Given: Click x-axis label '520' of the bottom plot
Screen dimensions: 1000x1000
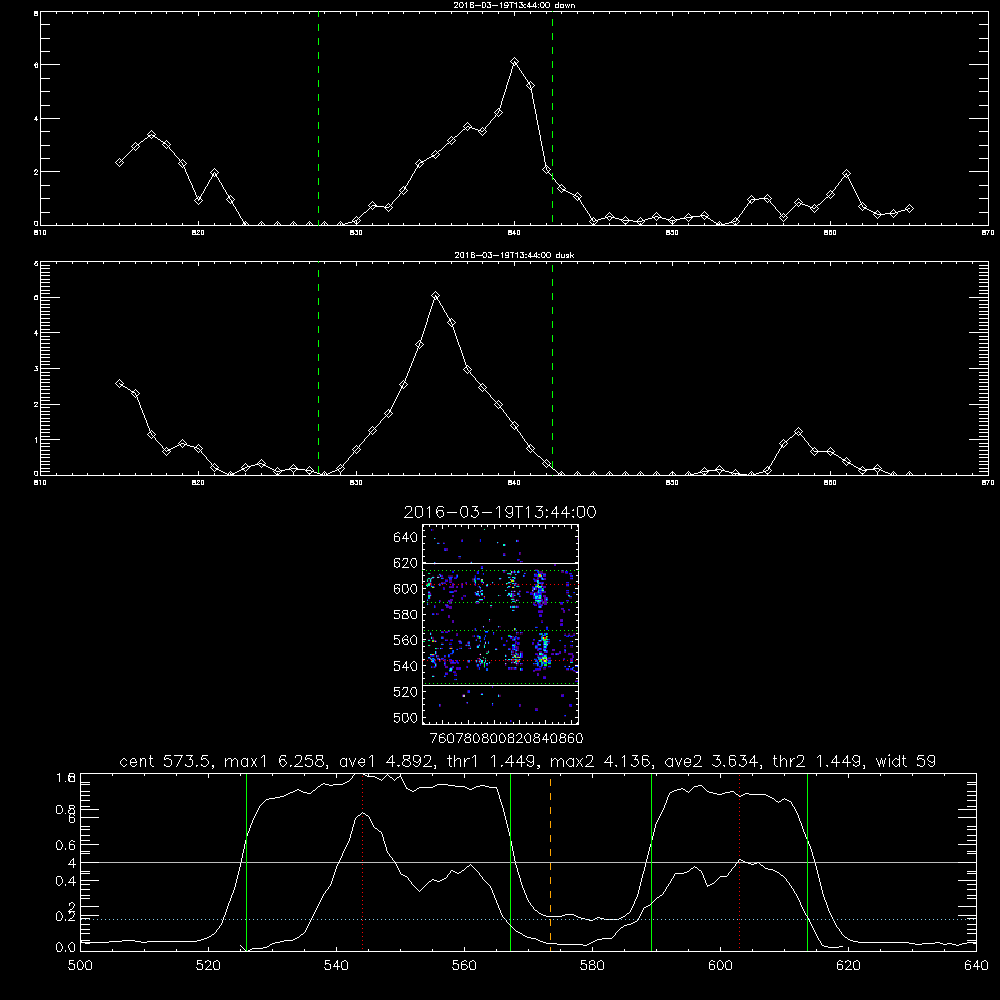Looking at the screenshot, I should pos(209,966).
